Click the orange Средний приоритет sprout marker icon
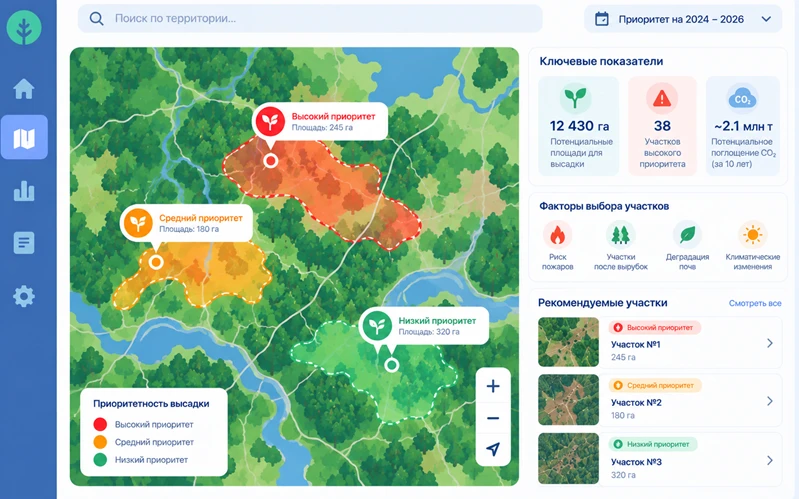 [138, 223]
